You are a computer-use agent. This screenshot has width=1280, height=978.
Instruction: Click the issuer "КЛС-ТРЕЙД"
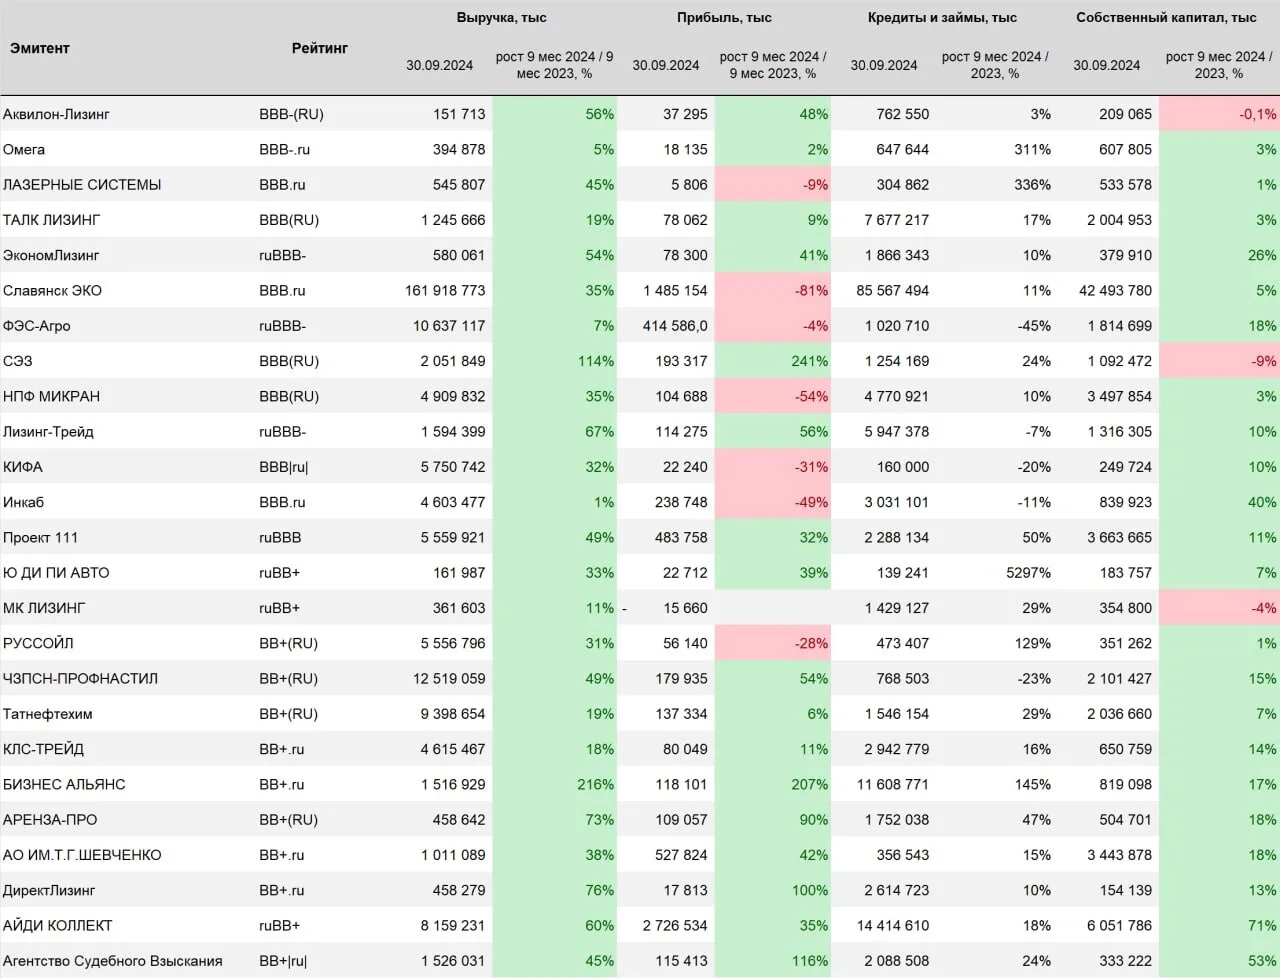point(43,749)
